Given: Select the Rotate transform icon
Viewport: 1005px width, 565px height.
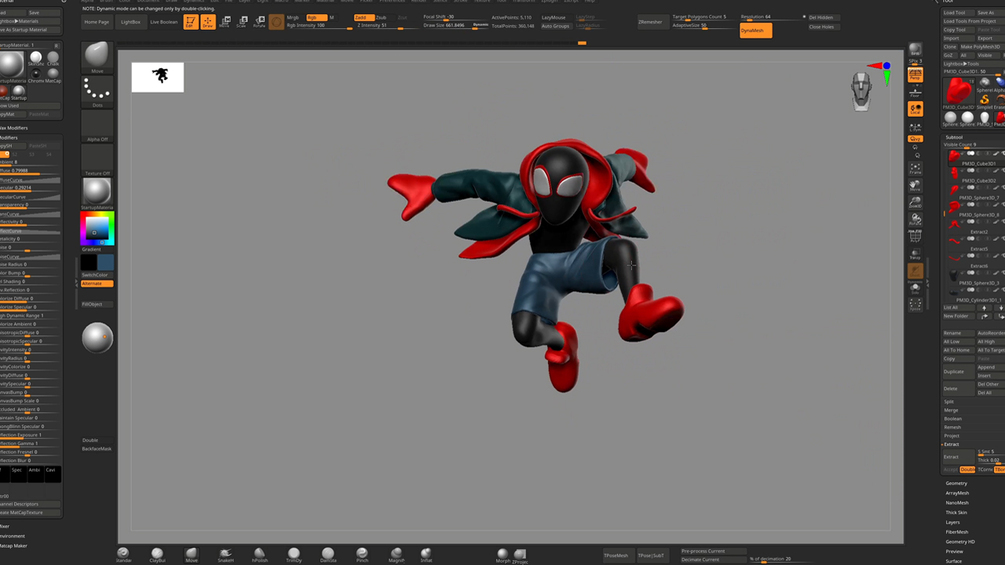Looking at the screenshot, I should point(259,22).
